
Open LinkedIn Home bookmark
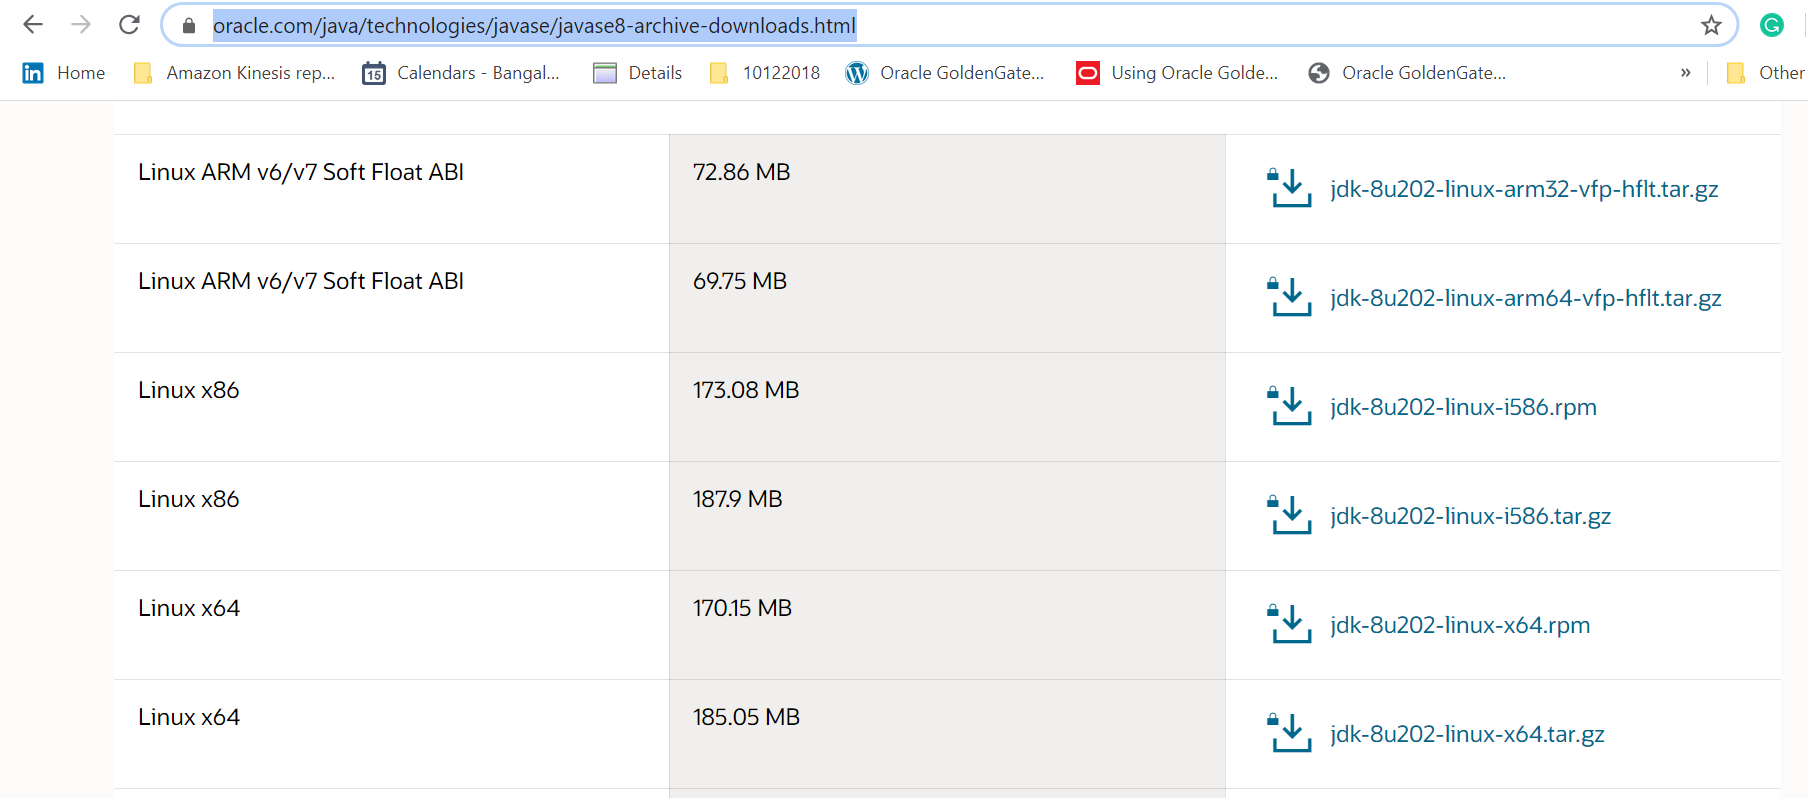pyautogui.click(x=64, y=73)
